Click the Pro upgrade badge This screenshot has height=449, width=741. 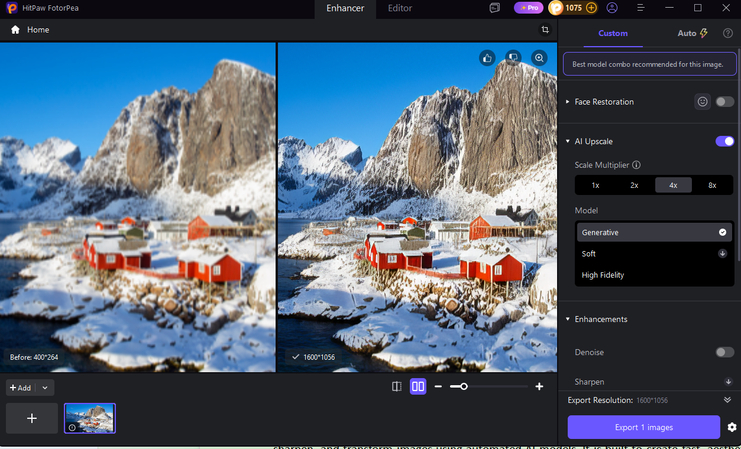(x=529, y=8)
